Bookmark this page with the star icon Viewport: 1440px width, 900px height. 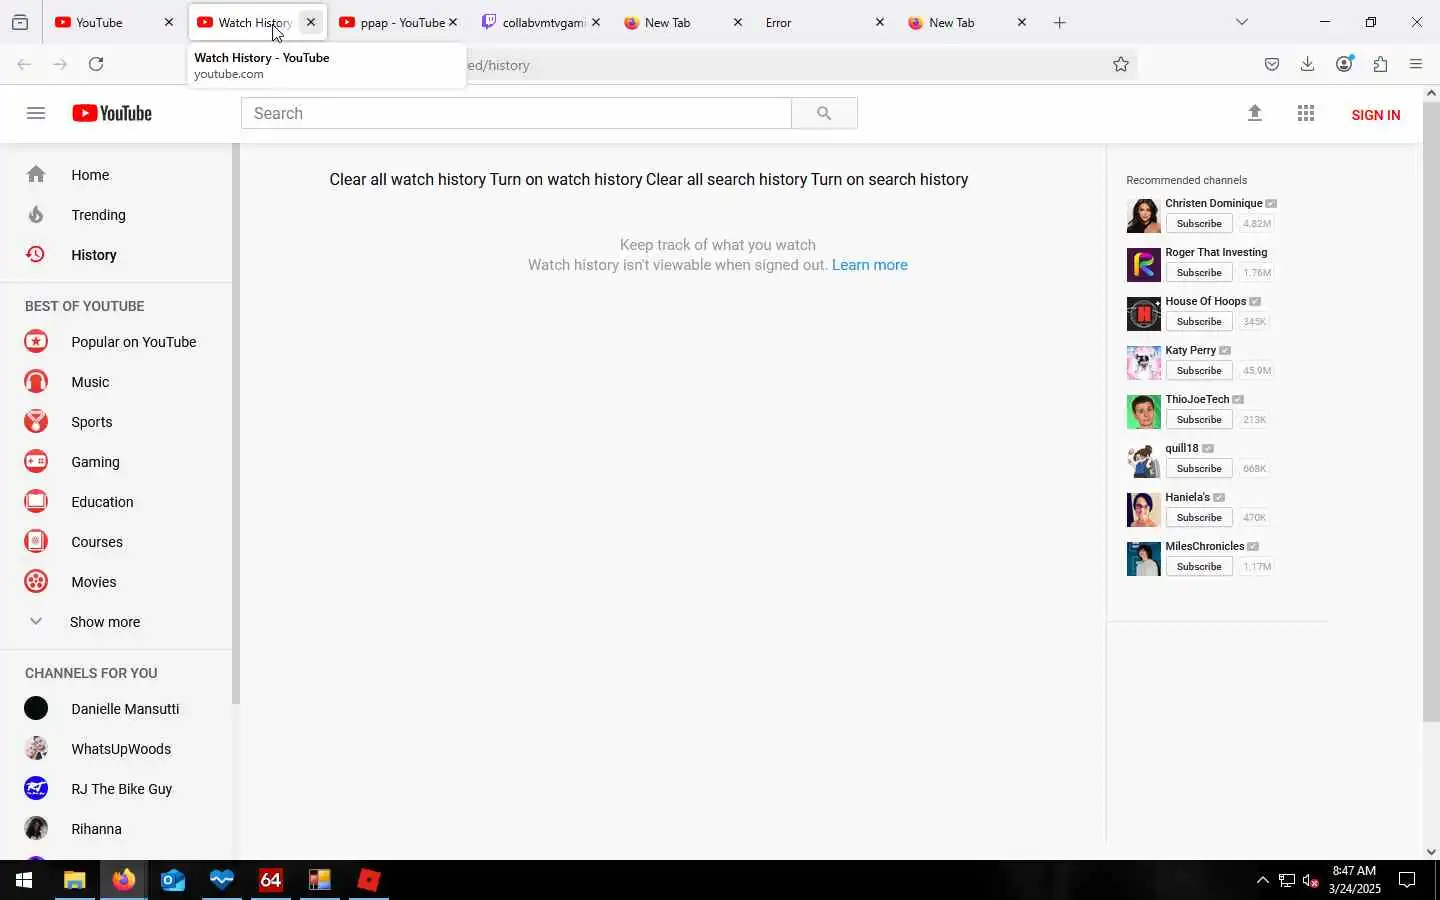[x=1121, y=65]
